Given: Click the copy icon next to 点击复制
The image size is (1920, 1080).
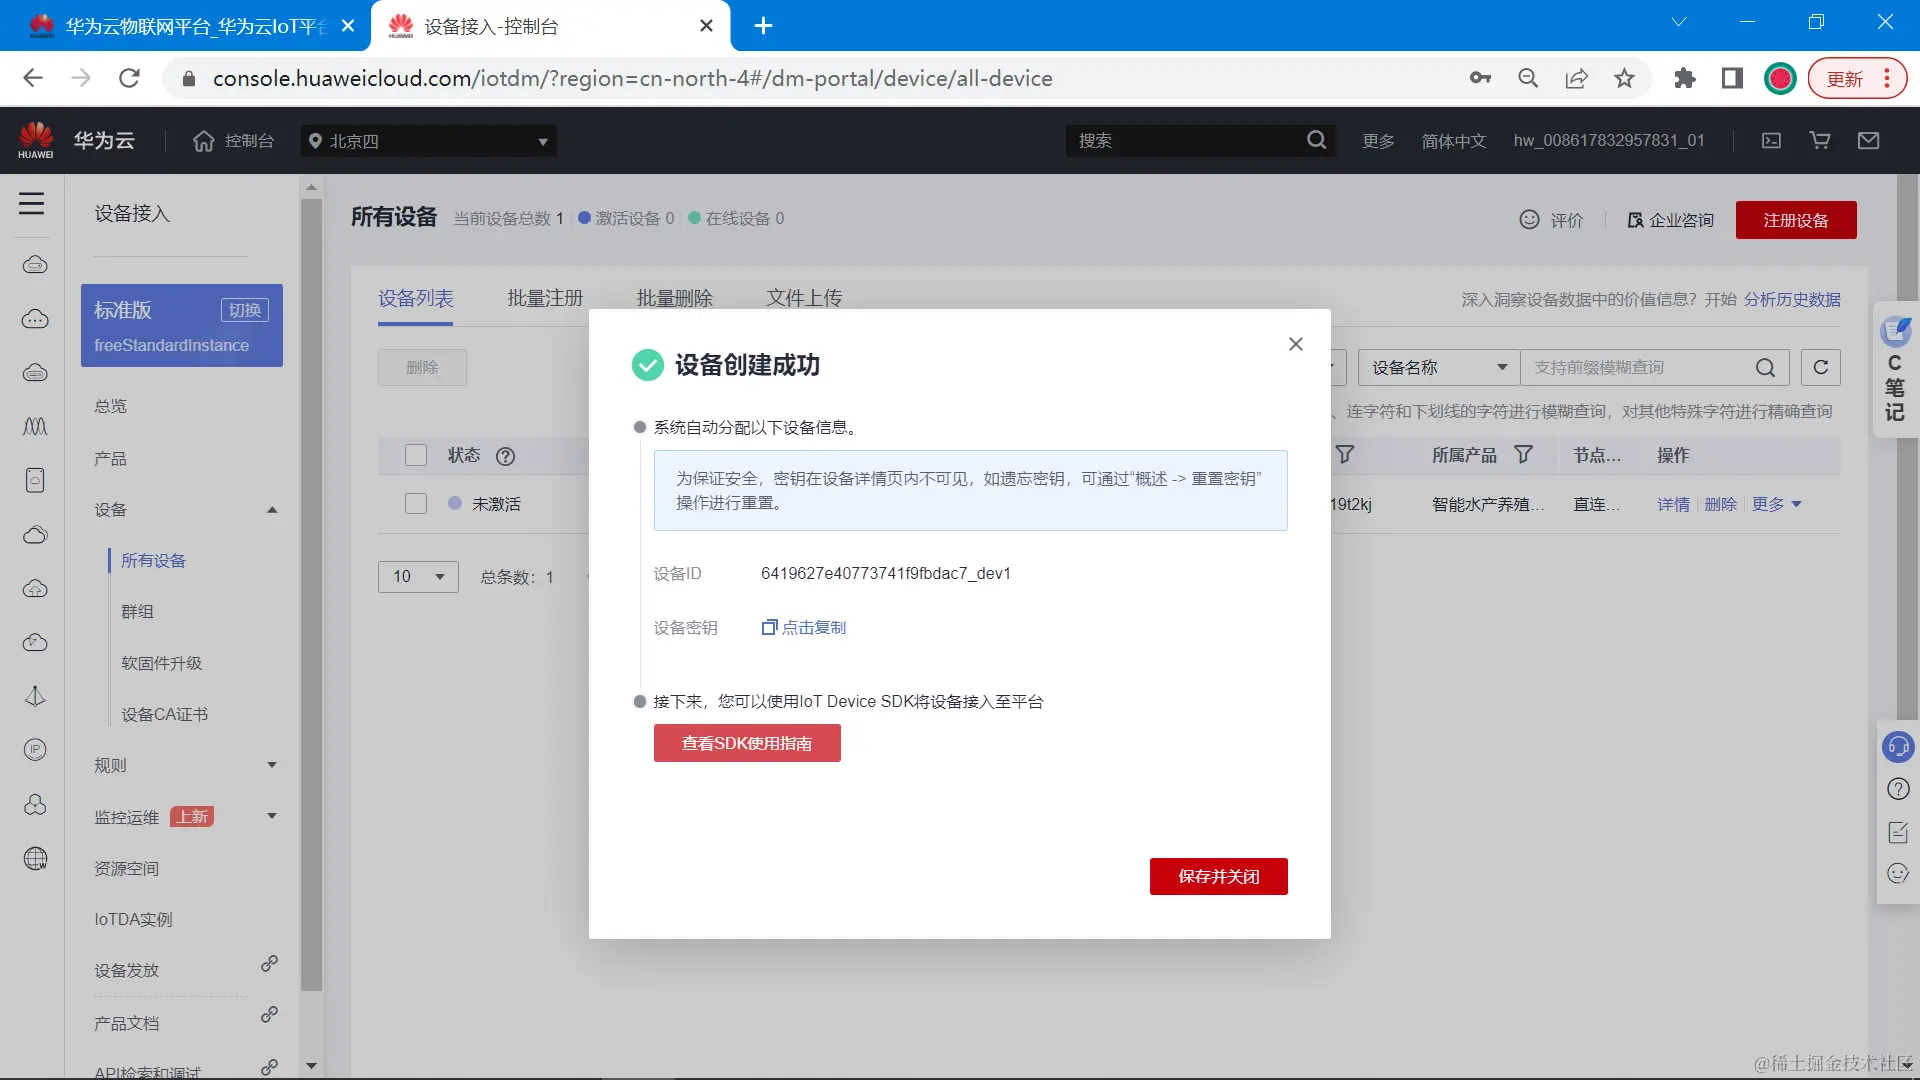Looking at the screenshot, I should (769, 627).
